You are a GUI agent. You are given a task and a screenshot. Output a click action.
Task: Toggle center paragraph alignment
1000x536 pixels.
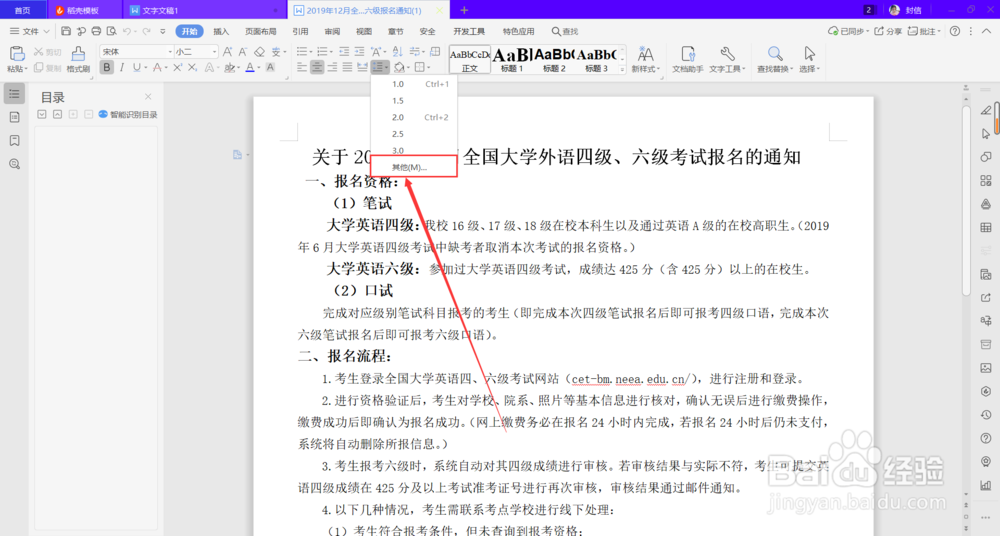click(317, 68)
